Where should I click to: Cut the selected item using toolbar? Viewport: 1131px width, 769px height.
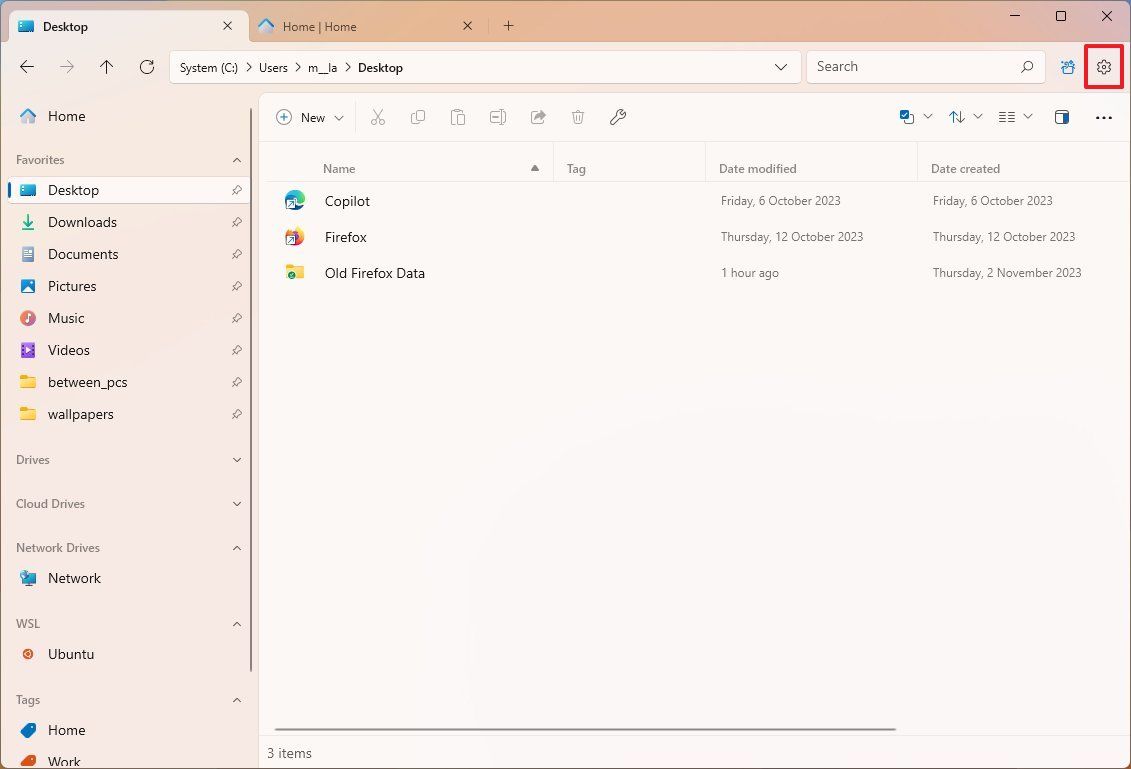coord(378,117)
